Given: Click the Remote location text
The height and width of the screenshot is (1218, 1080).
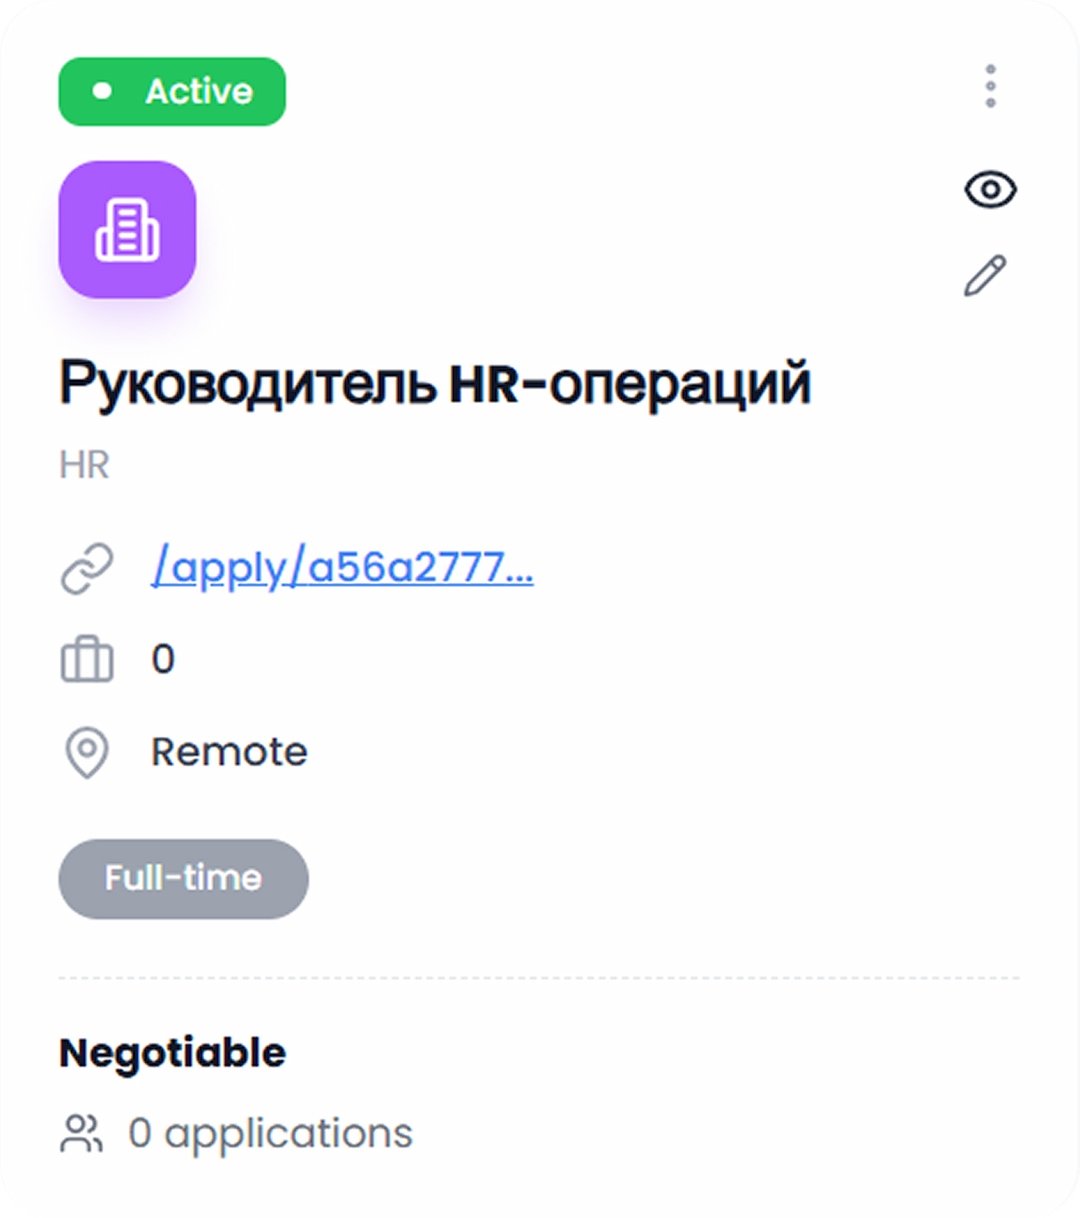Looking at the screenshot, I should click(x=229, y=751).
